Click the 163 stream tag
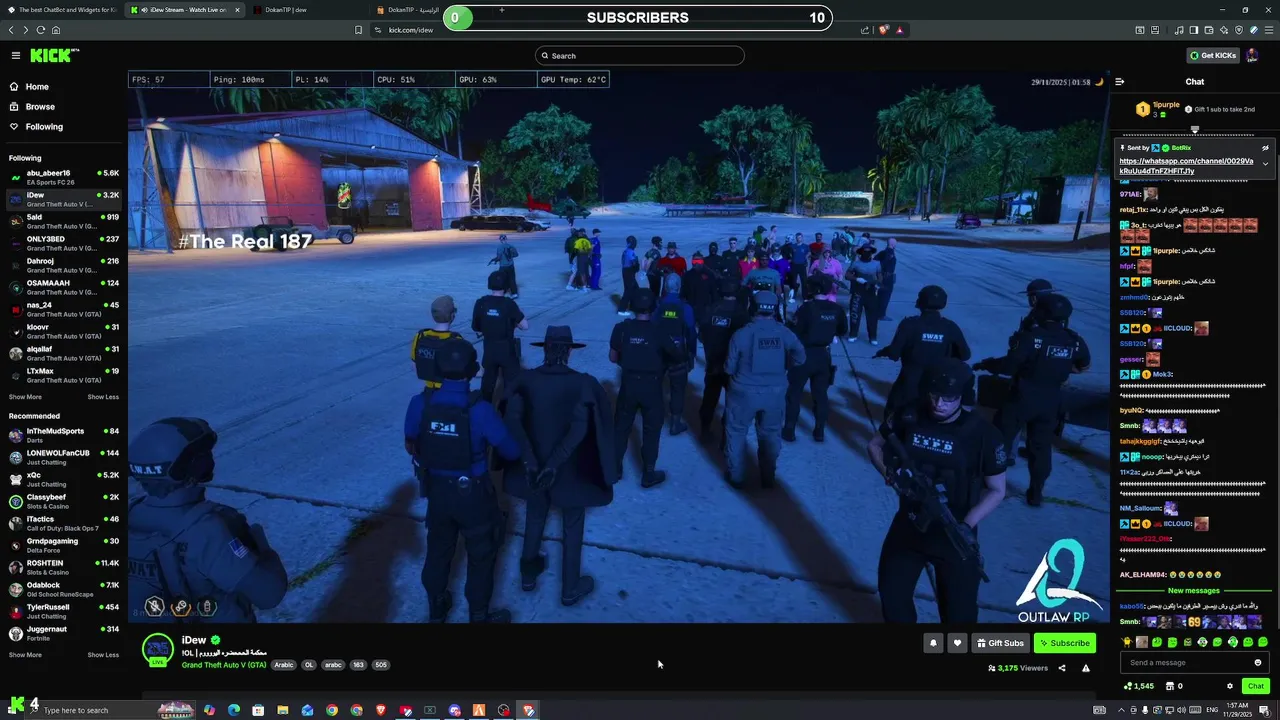Viewport: 1280px width, 720px height. click(x=358, y=665)
